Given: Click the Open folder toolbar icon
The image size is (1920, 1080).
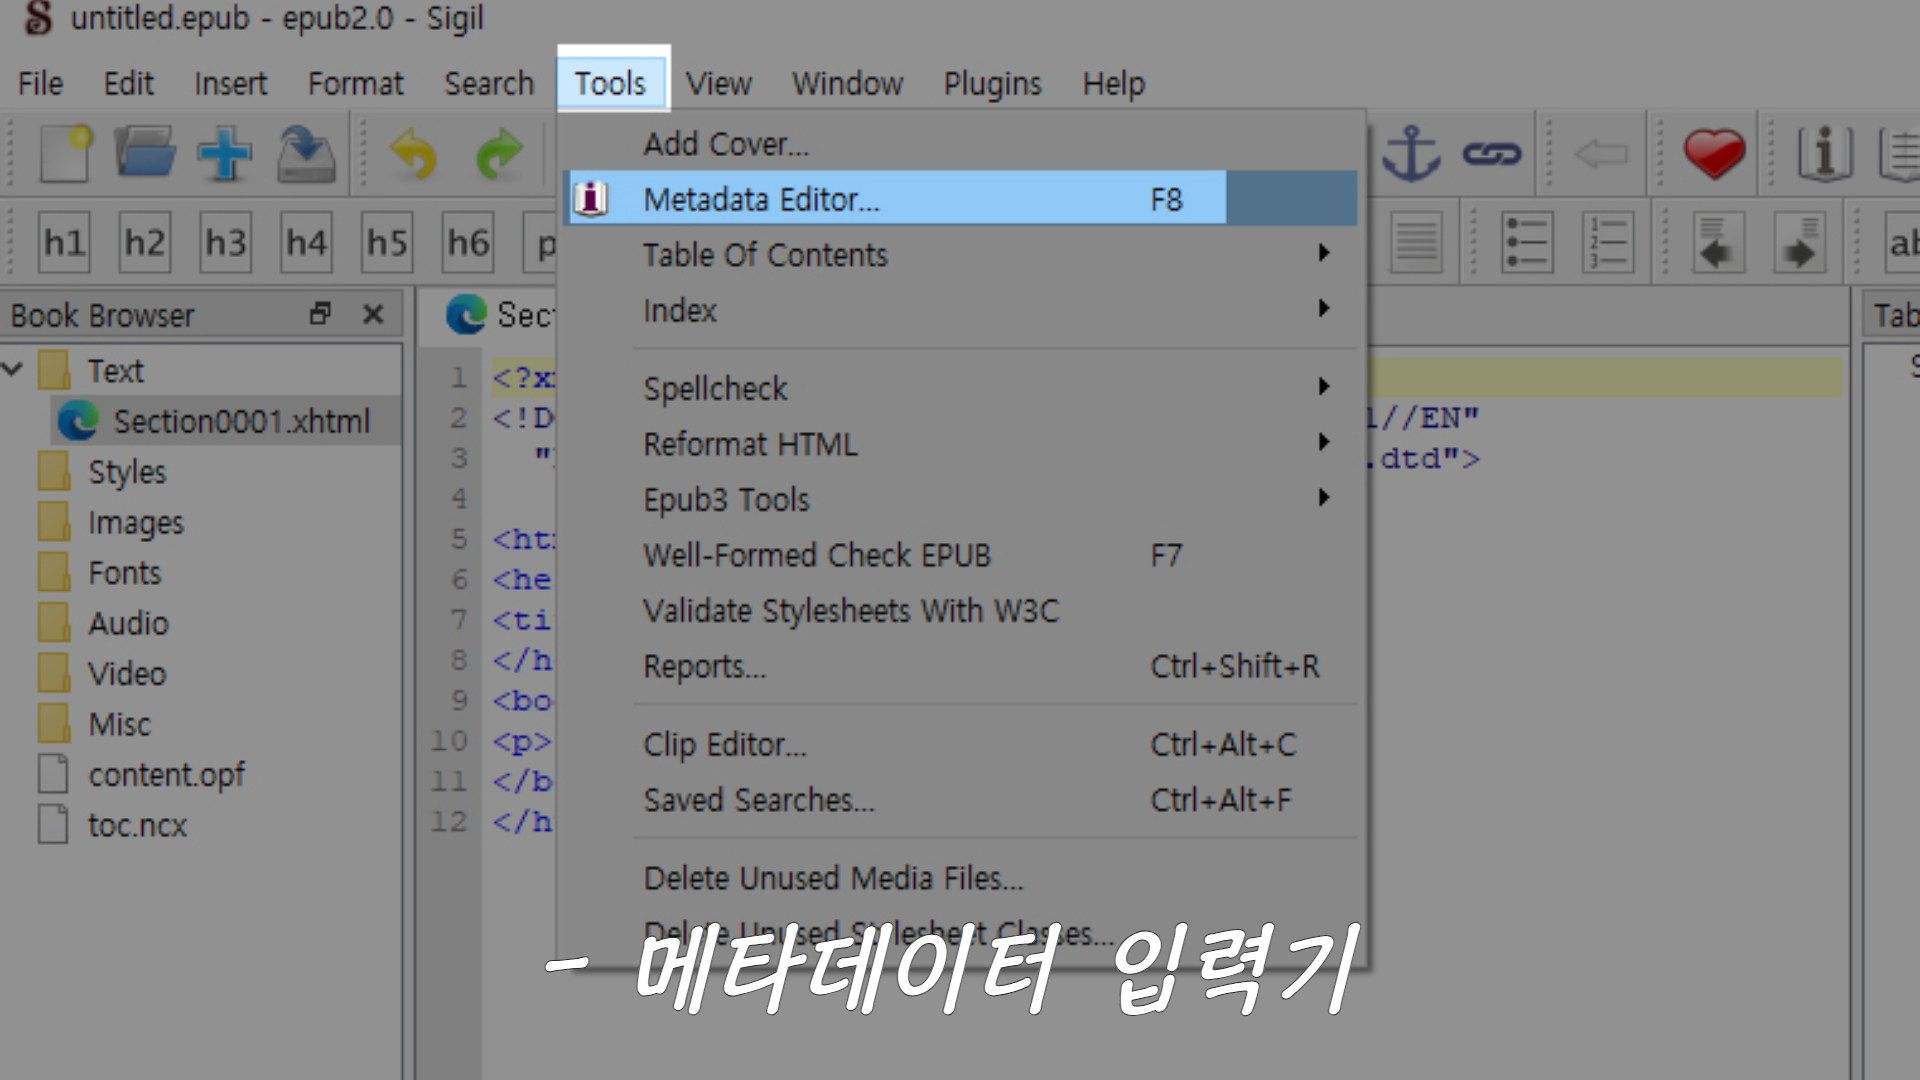Looking at the screenshot, I should 144,153.
